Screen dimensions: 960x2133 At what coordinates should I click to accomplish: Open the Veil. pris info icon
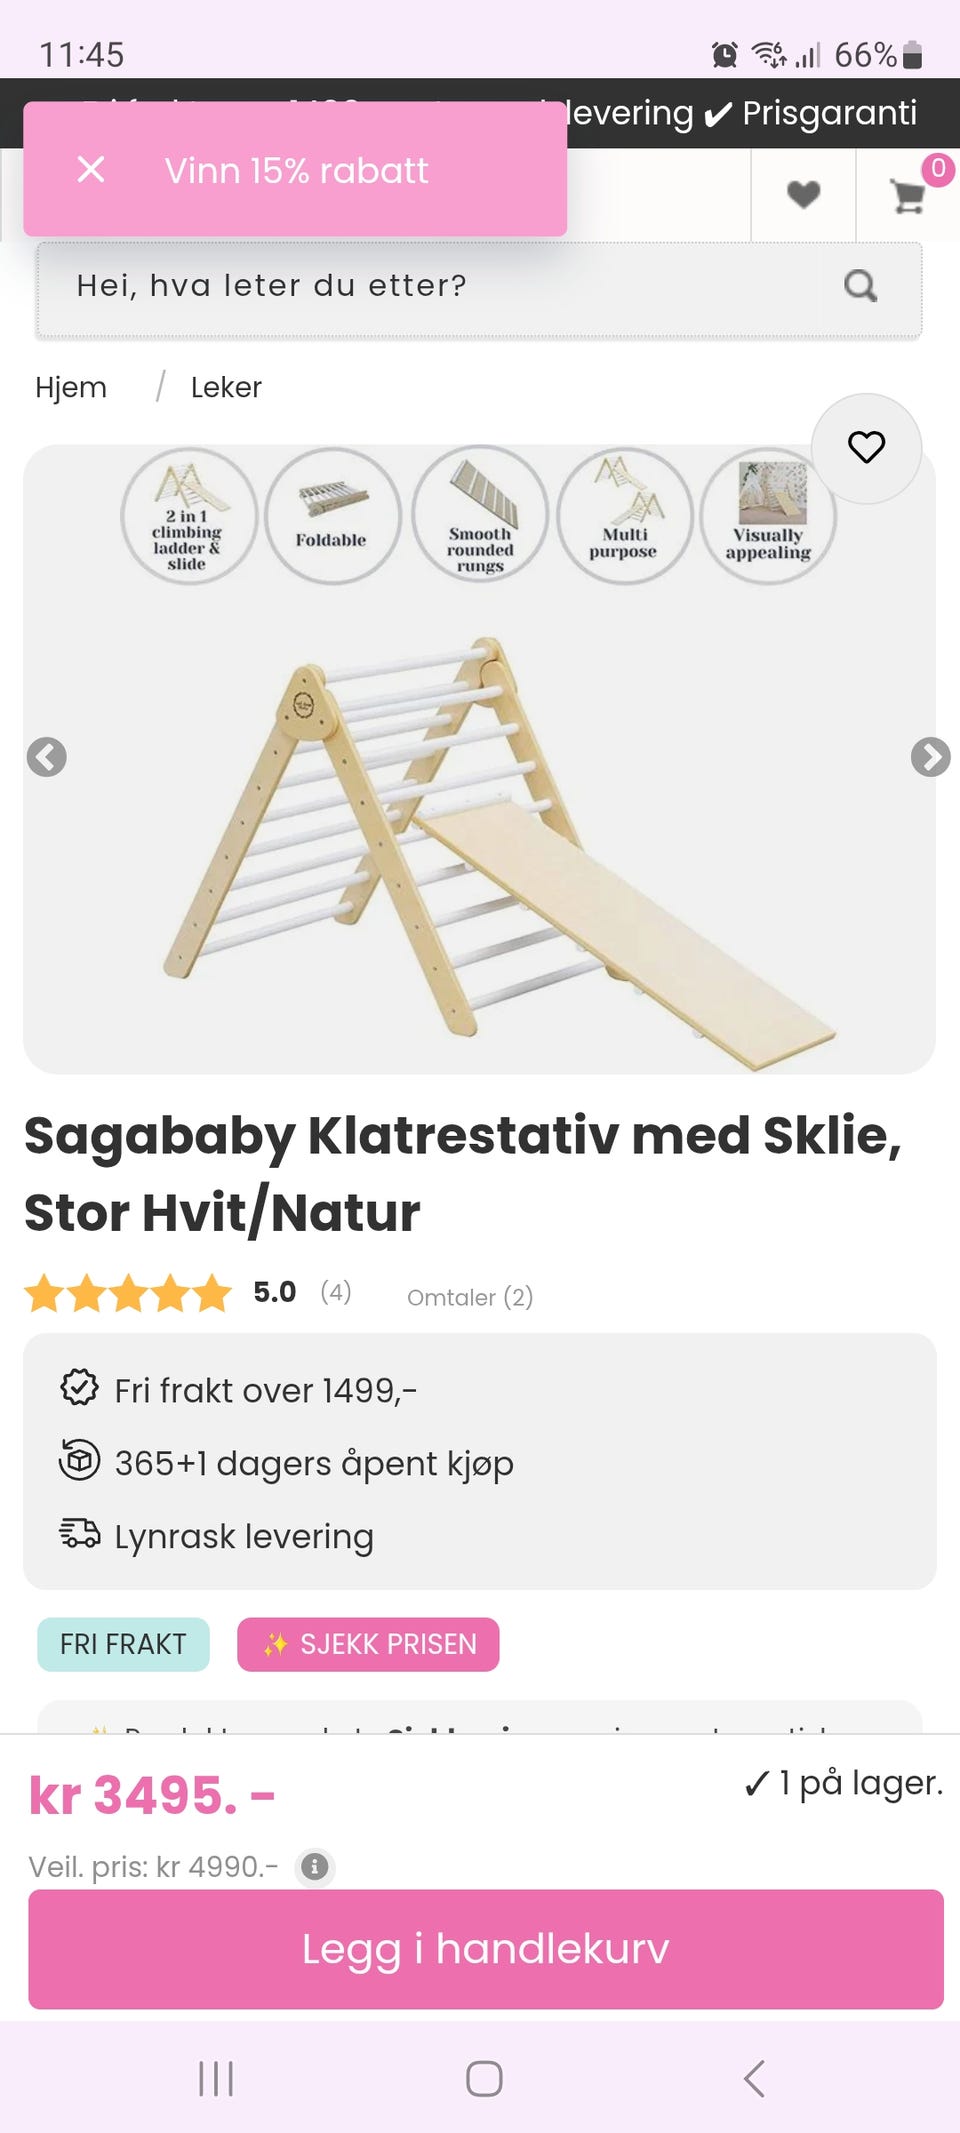pyautogui.click(x=315, y=1866)
